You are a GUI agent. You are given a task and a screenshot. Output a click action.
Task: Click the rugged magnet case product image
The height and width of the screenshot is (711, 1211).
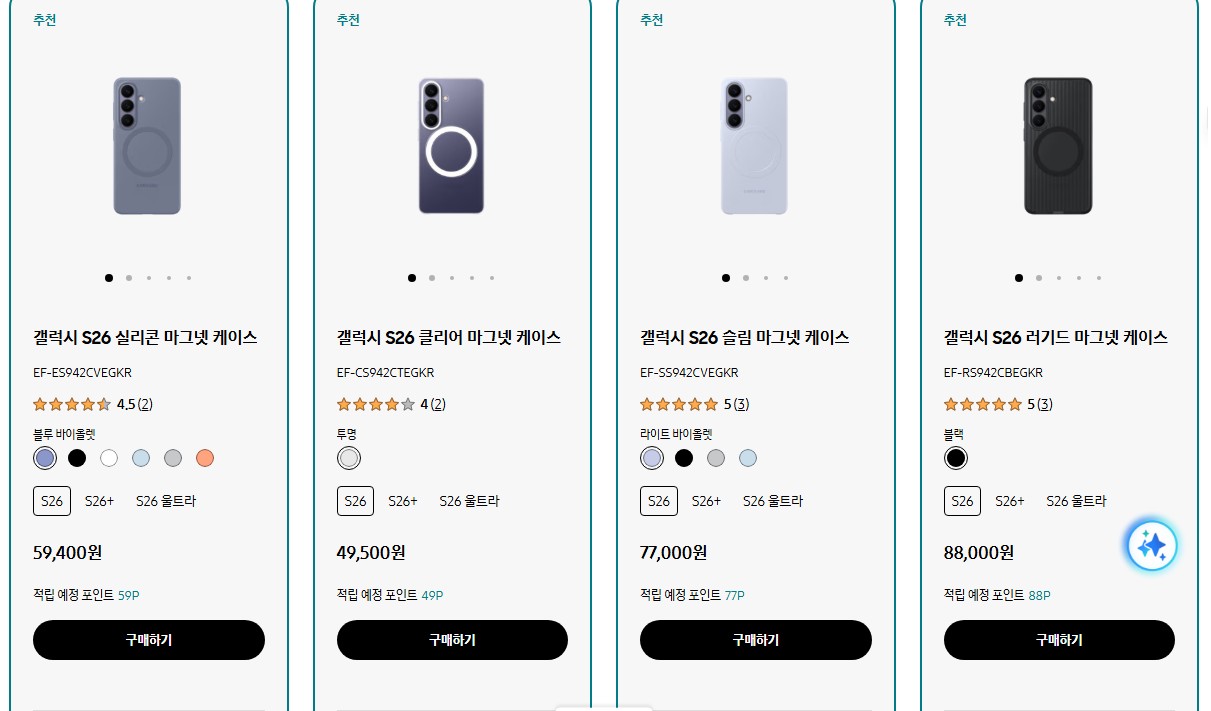tap(1058, 146)
